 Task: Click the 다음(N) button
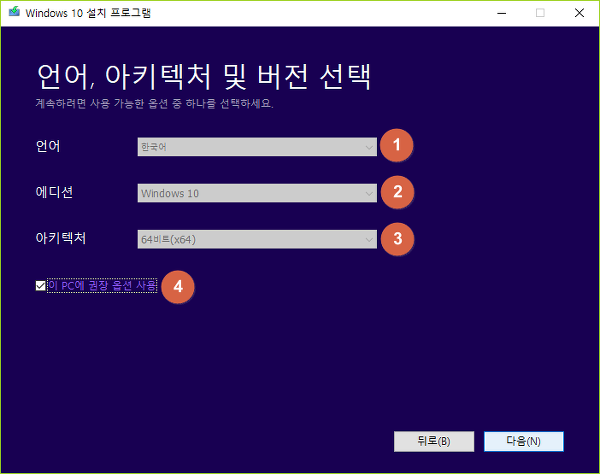click(x=523, y=441)
